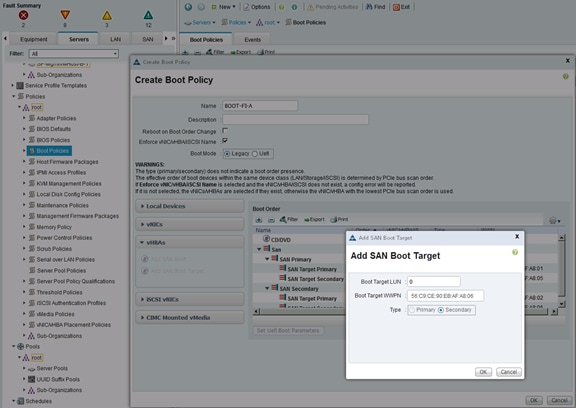Click Set Uefi Boot Parameters button
The height and width of the screenshot is (408, 576).
point(288,331)
